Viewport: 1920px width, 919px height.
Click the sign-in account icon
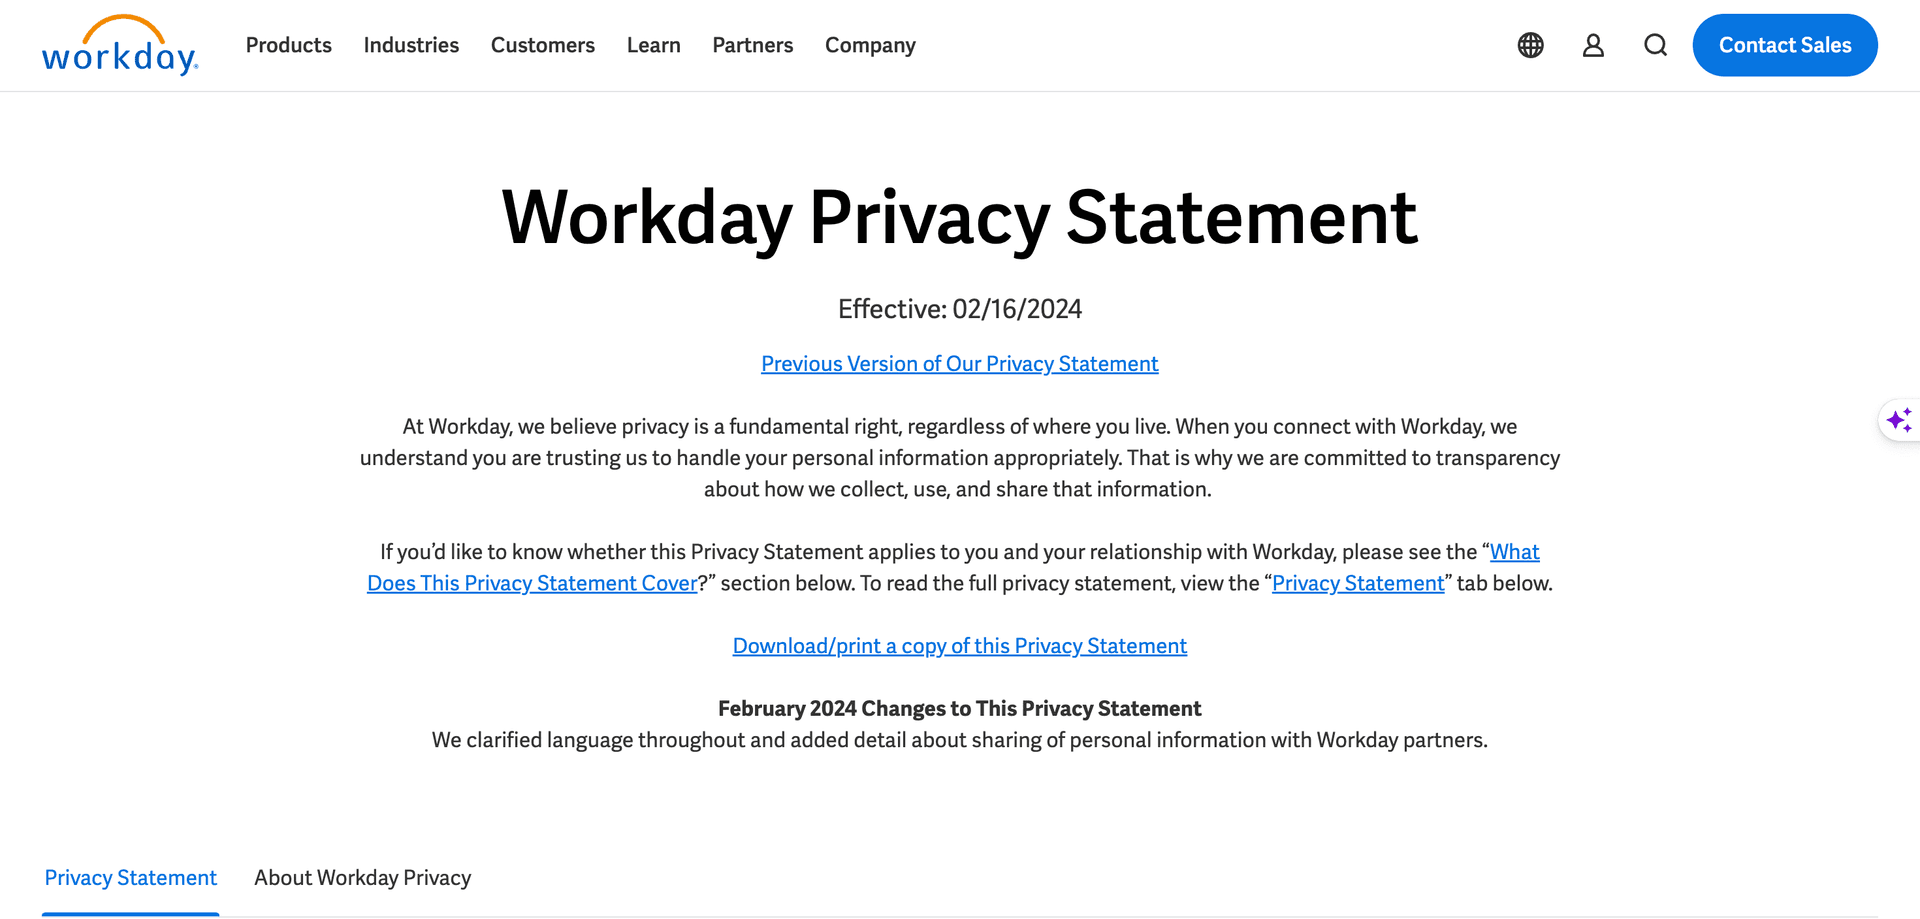[1593, 45]
